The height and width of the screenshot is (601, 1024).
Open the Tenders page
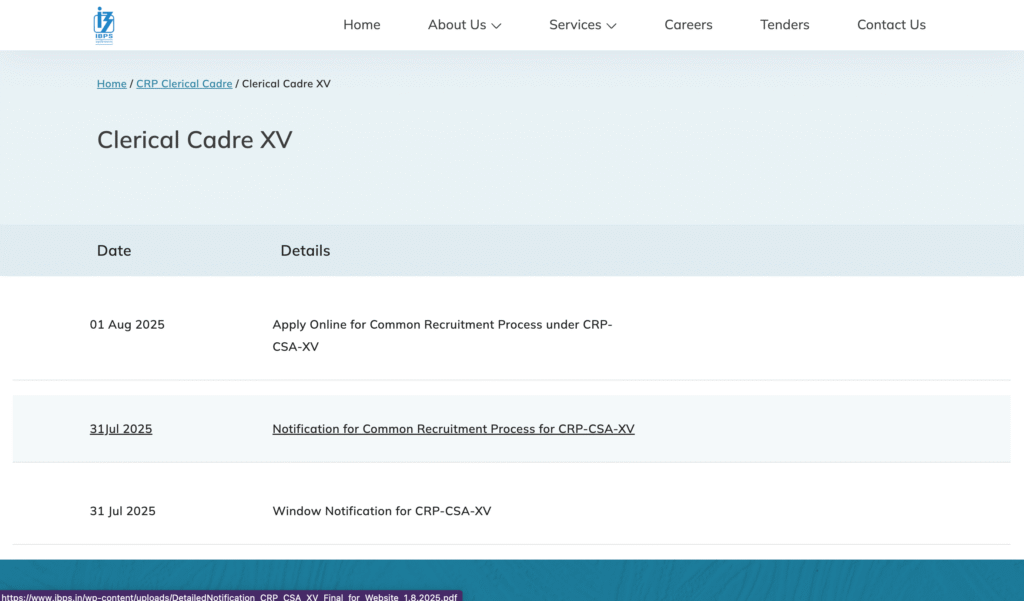click(784, 25)
